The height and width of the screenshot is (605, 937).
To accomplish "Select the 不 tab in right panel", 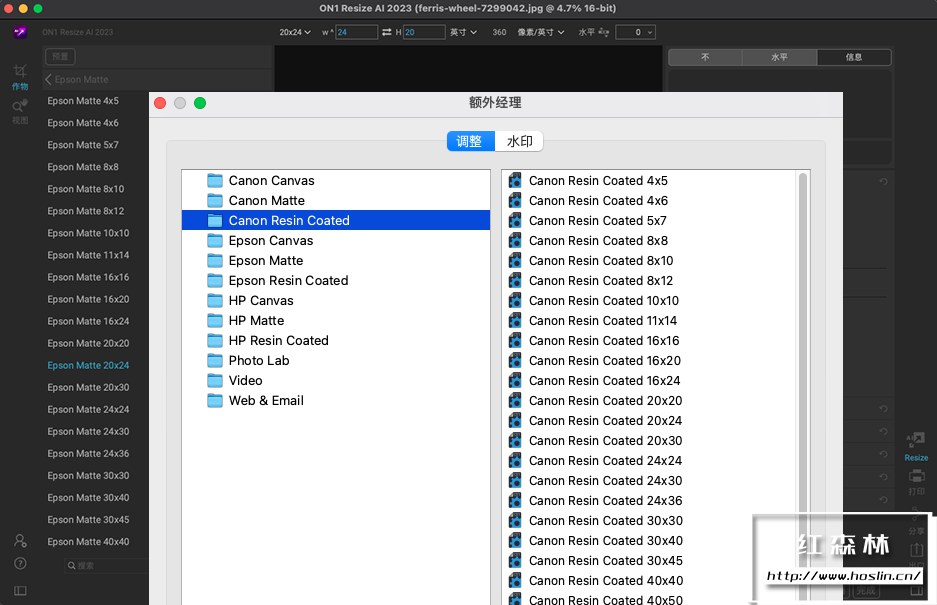I will (x=705, y=57).
